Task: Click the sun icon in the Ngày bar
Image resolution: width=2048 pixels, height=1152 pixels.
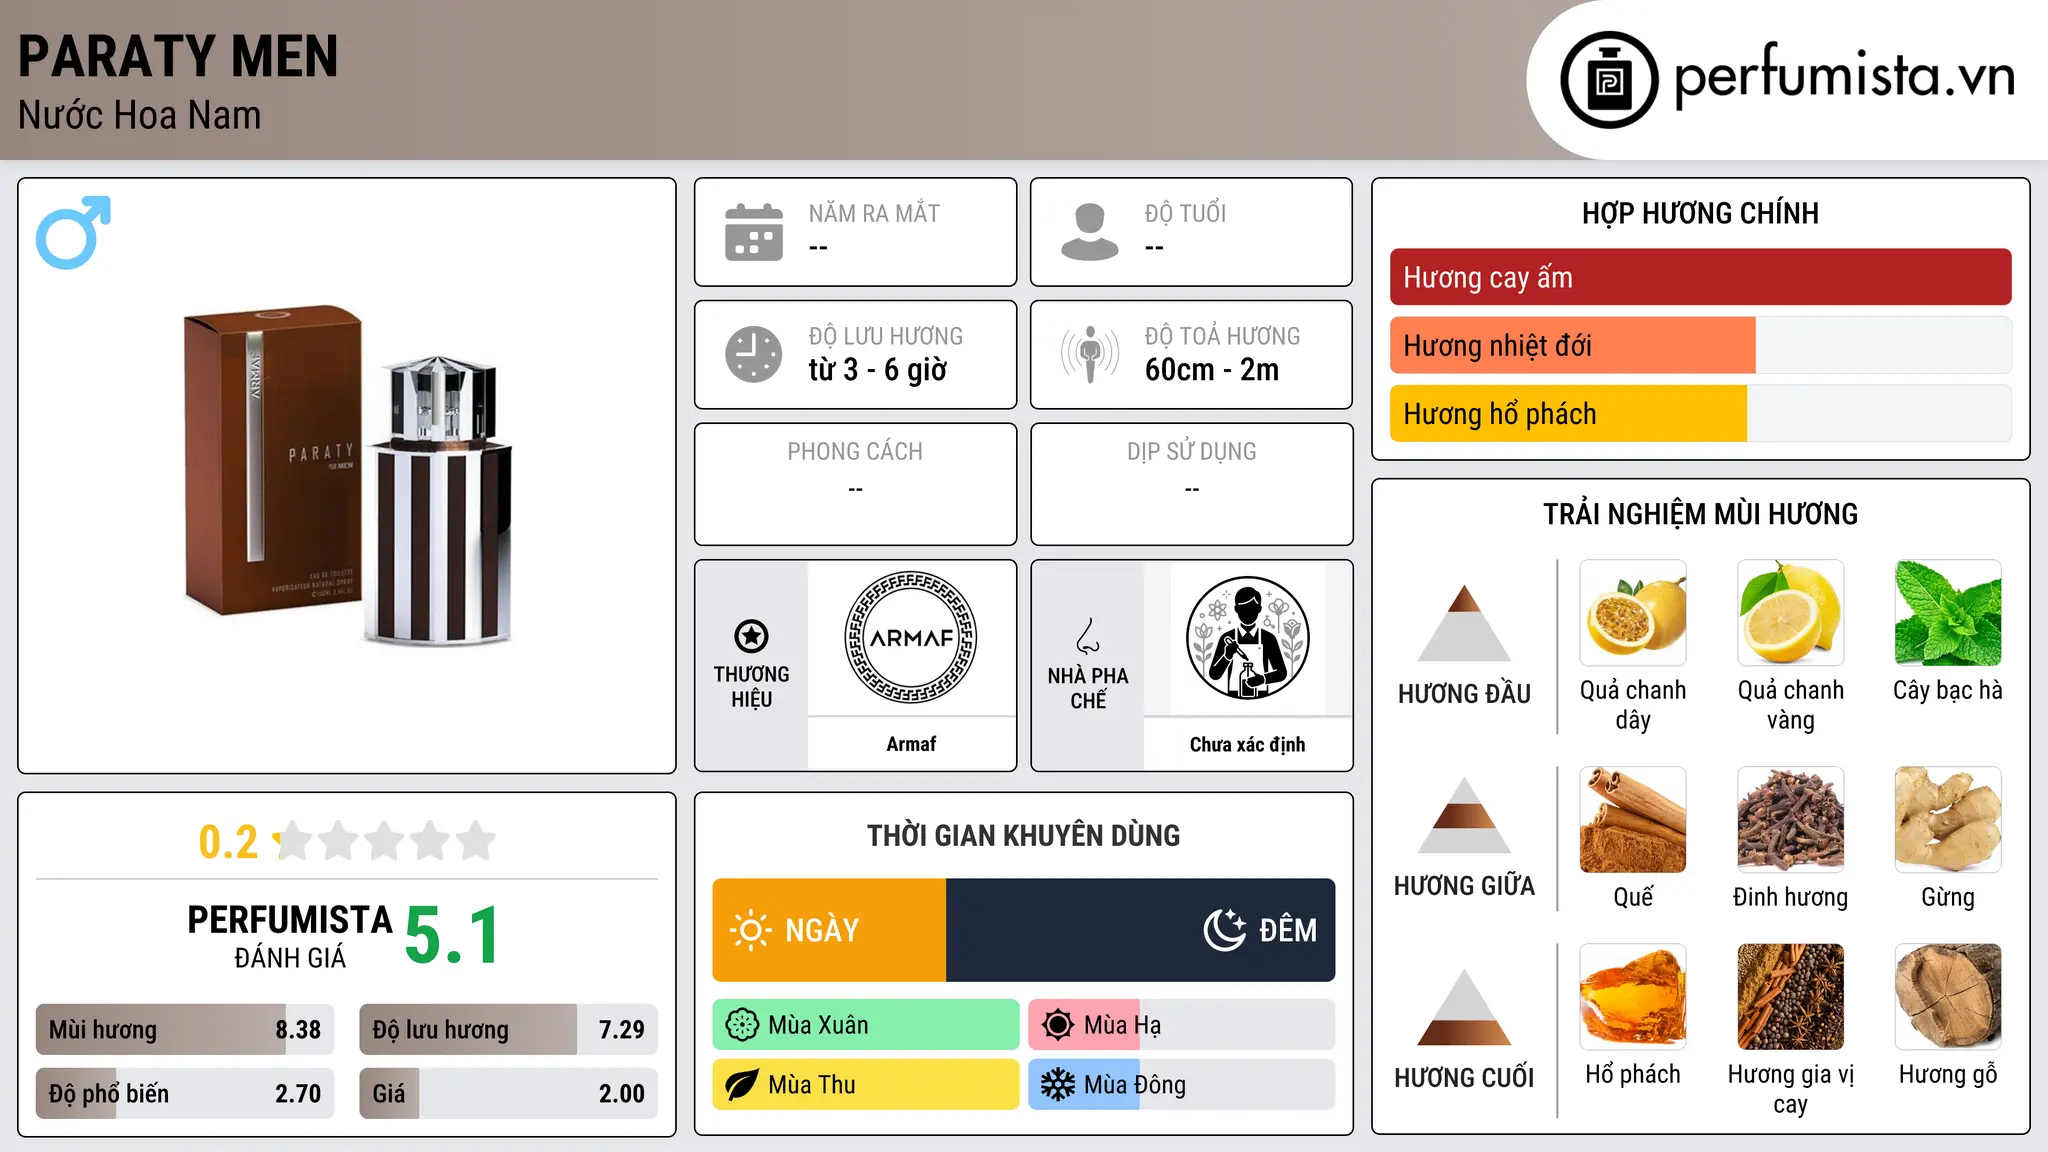Action: pos(751,930)
